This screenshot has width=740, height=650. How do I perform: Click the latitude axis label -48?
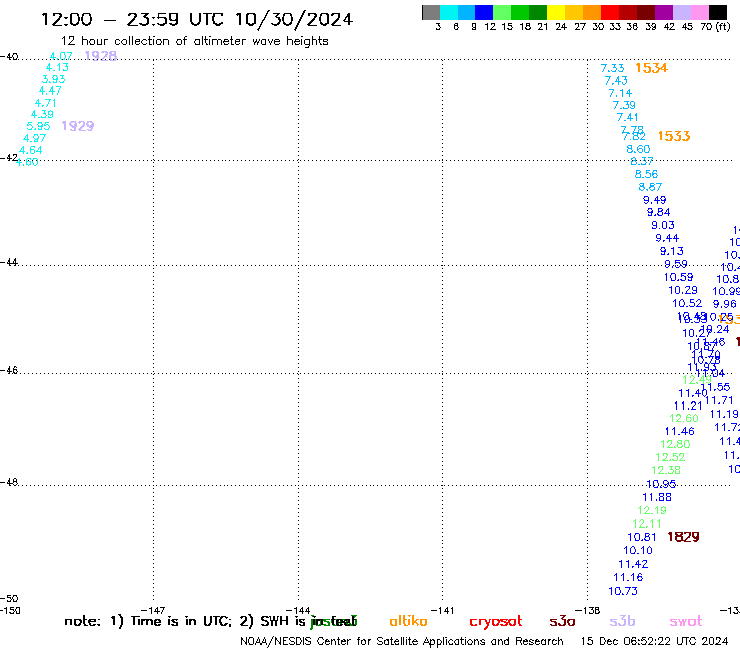pos(9,482)
